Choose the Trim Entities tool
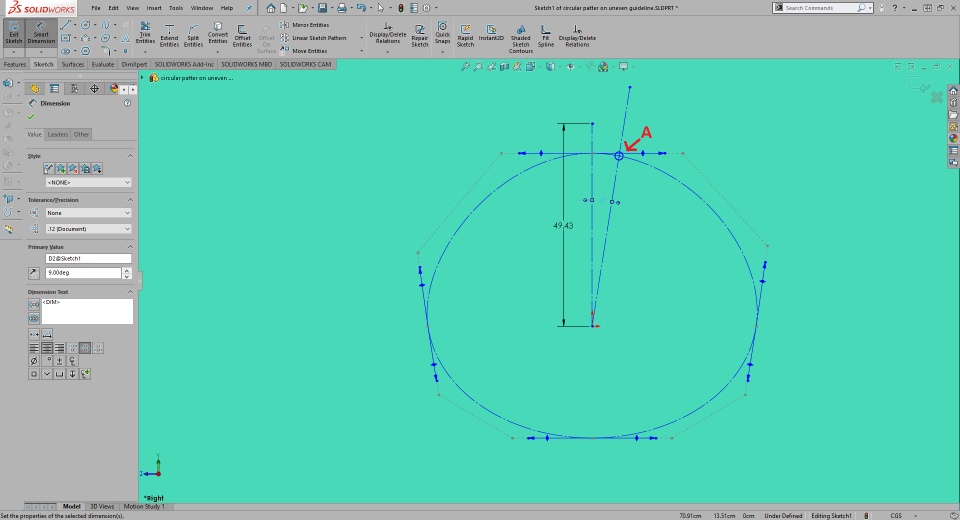This screenshot has height=520, width=960. coord(145,34)
